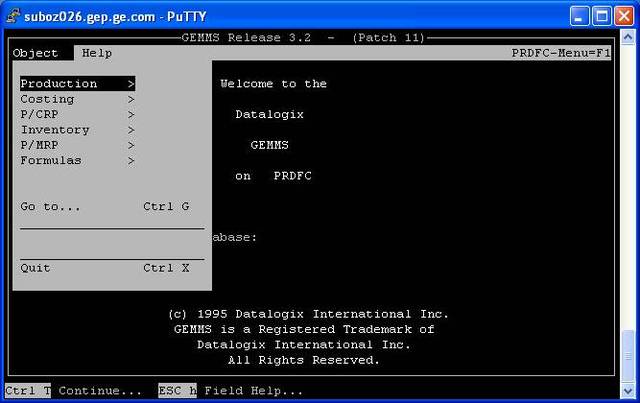The width and height of the screenshot is (640, 403).
Task: Click the GEMMS Release 3.2 header text
Action: (x=303, y=38)
